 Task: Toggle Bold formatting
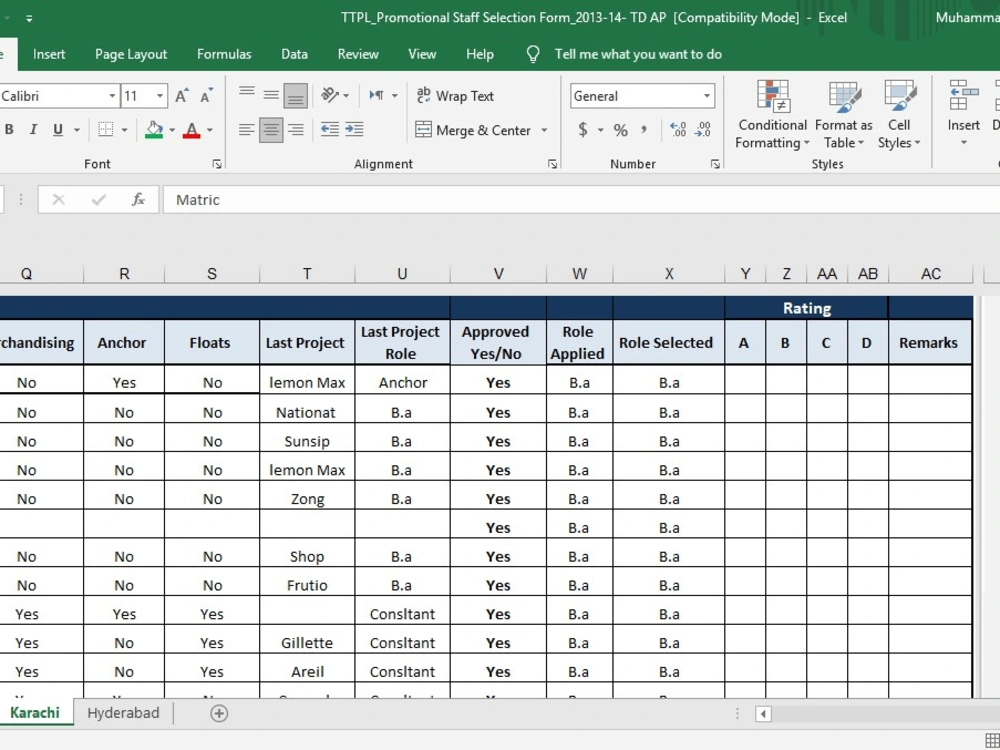9,130
